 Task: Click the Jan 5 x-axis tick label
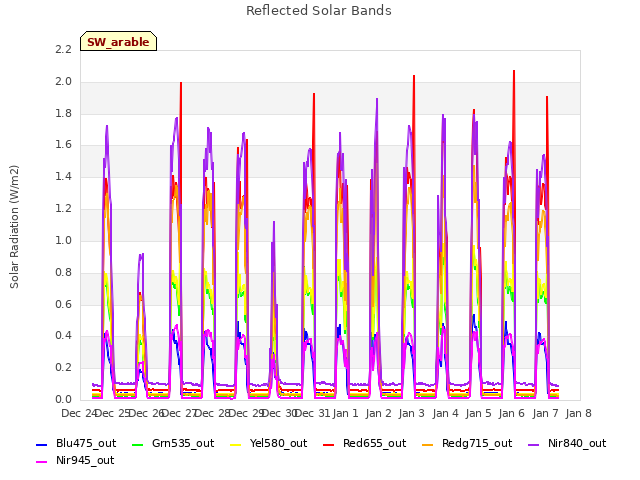tap(478, 413)
